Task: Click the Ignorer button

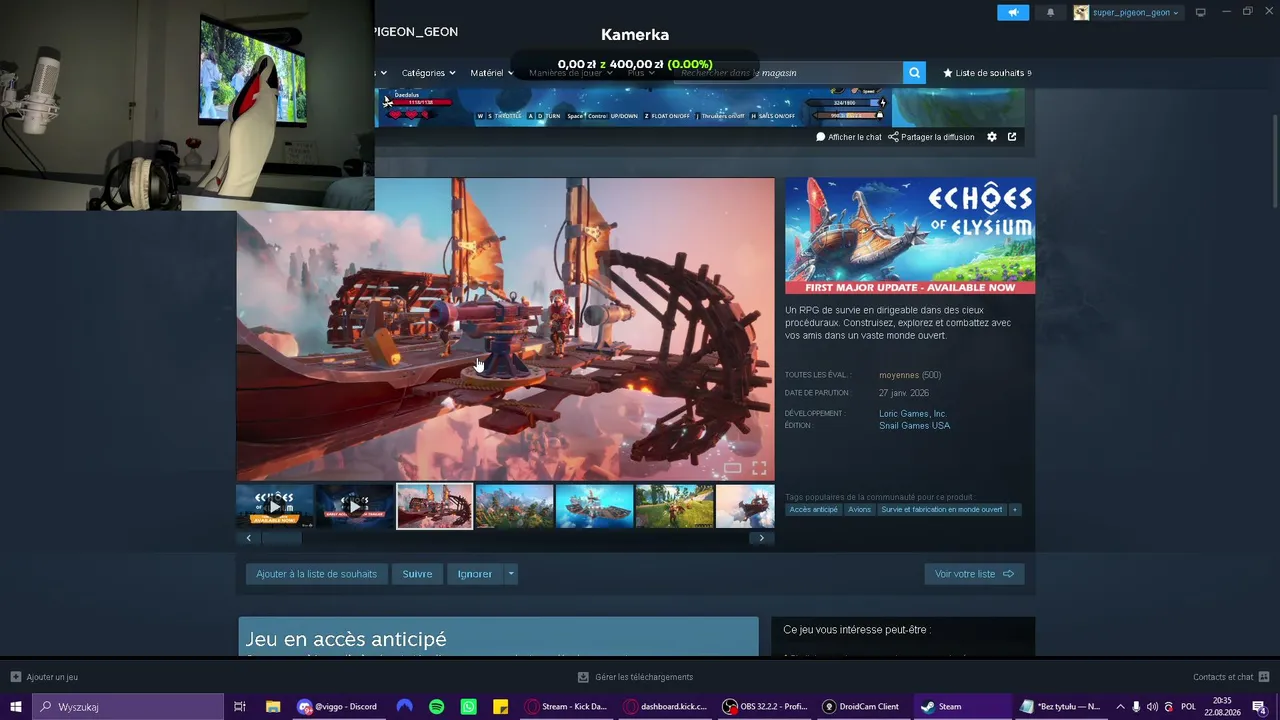Action: pos(474,574)
